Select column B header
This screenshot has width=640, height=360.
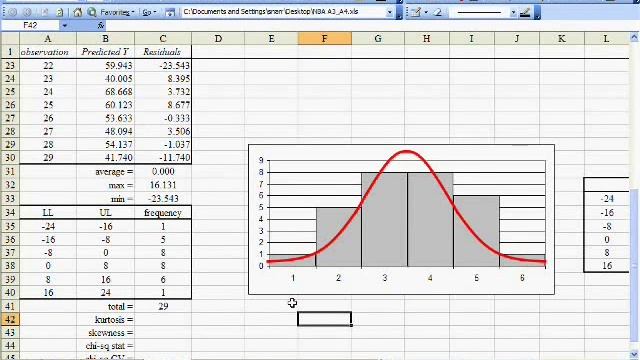[x=105, y=39]
